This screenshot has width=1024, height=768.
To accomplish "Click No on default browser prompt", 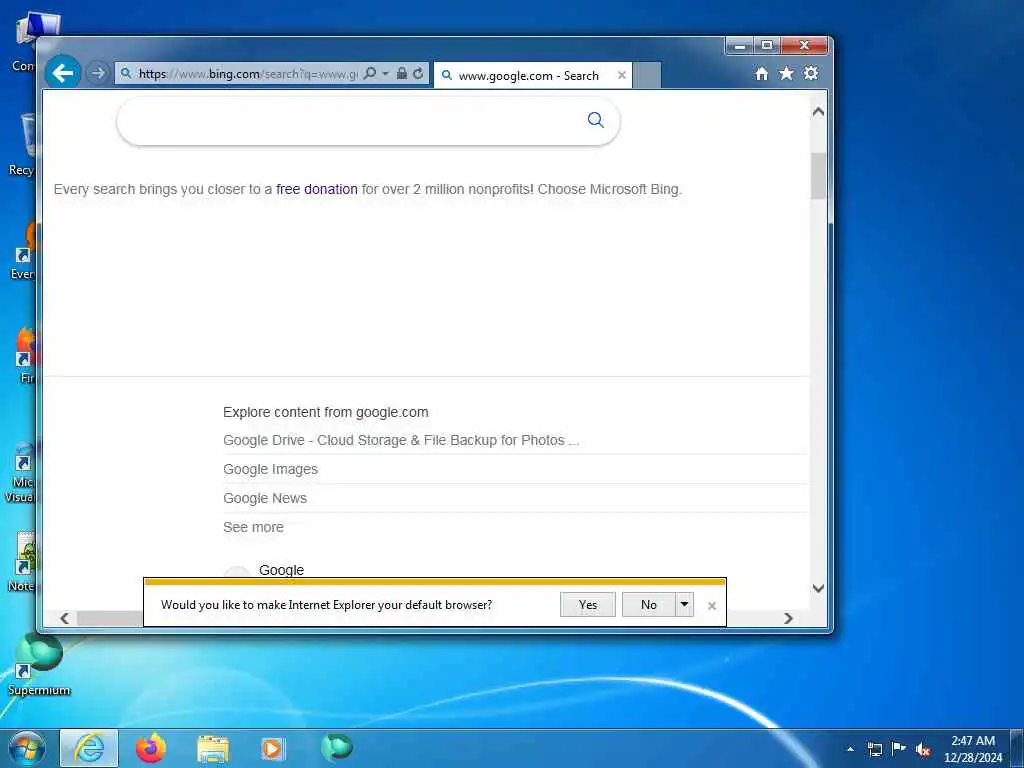I will [648, 605].
